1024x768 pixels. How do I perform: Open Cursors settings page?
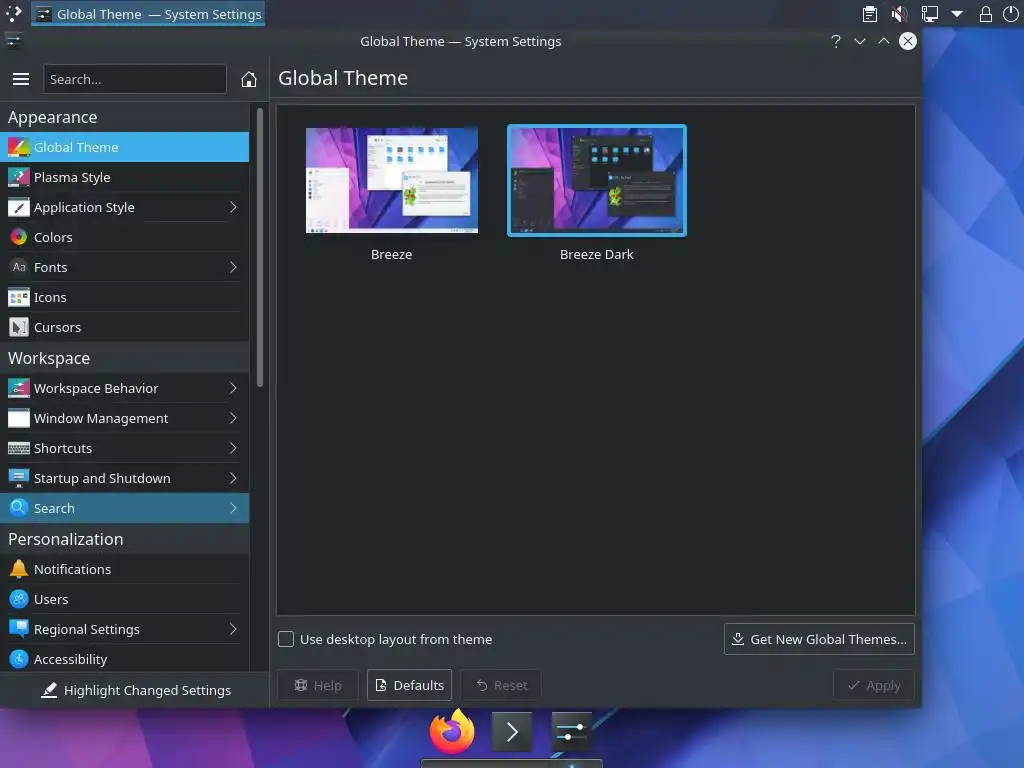click(x=124, y=328)
